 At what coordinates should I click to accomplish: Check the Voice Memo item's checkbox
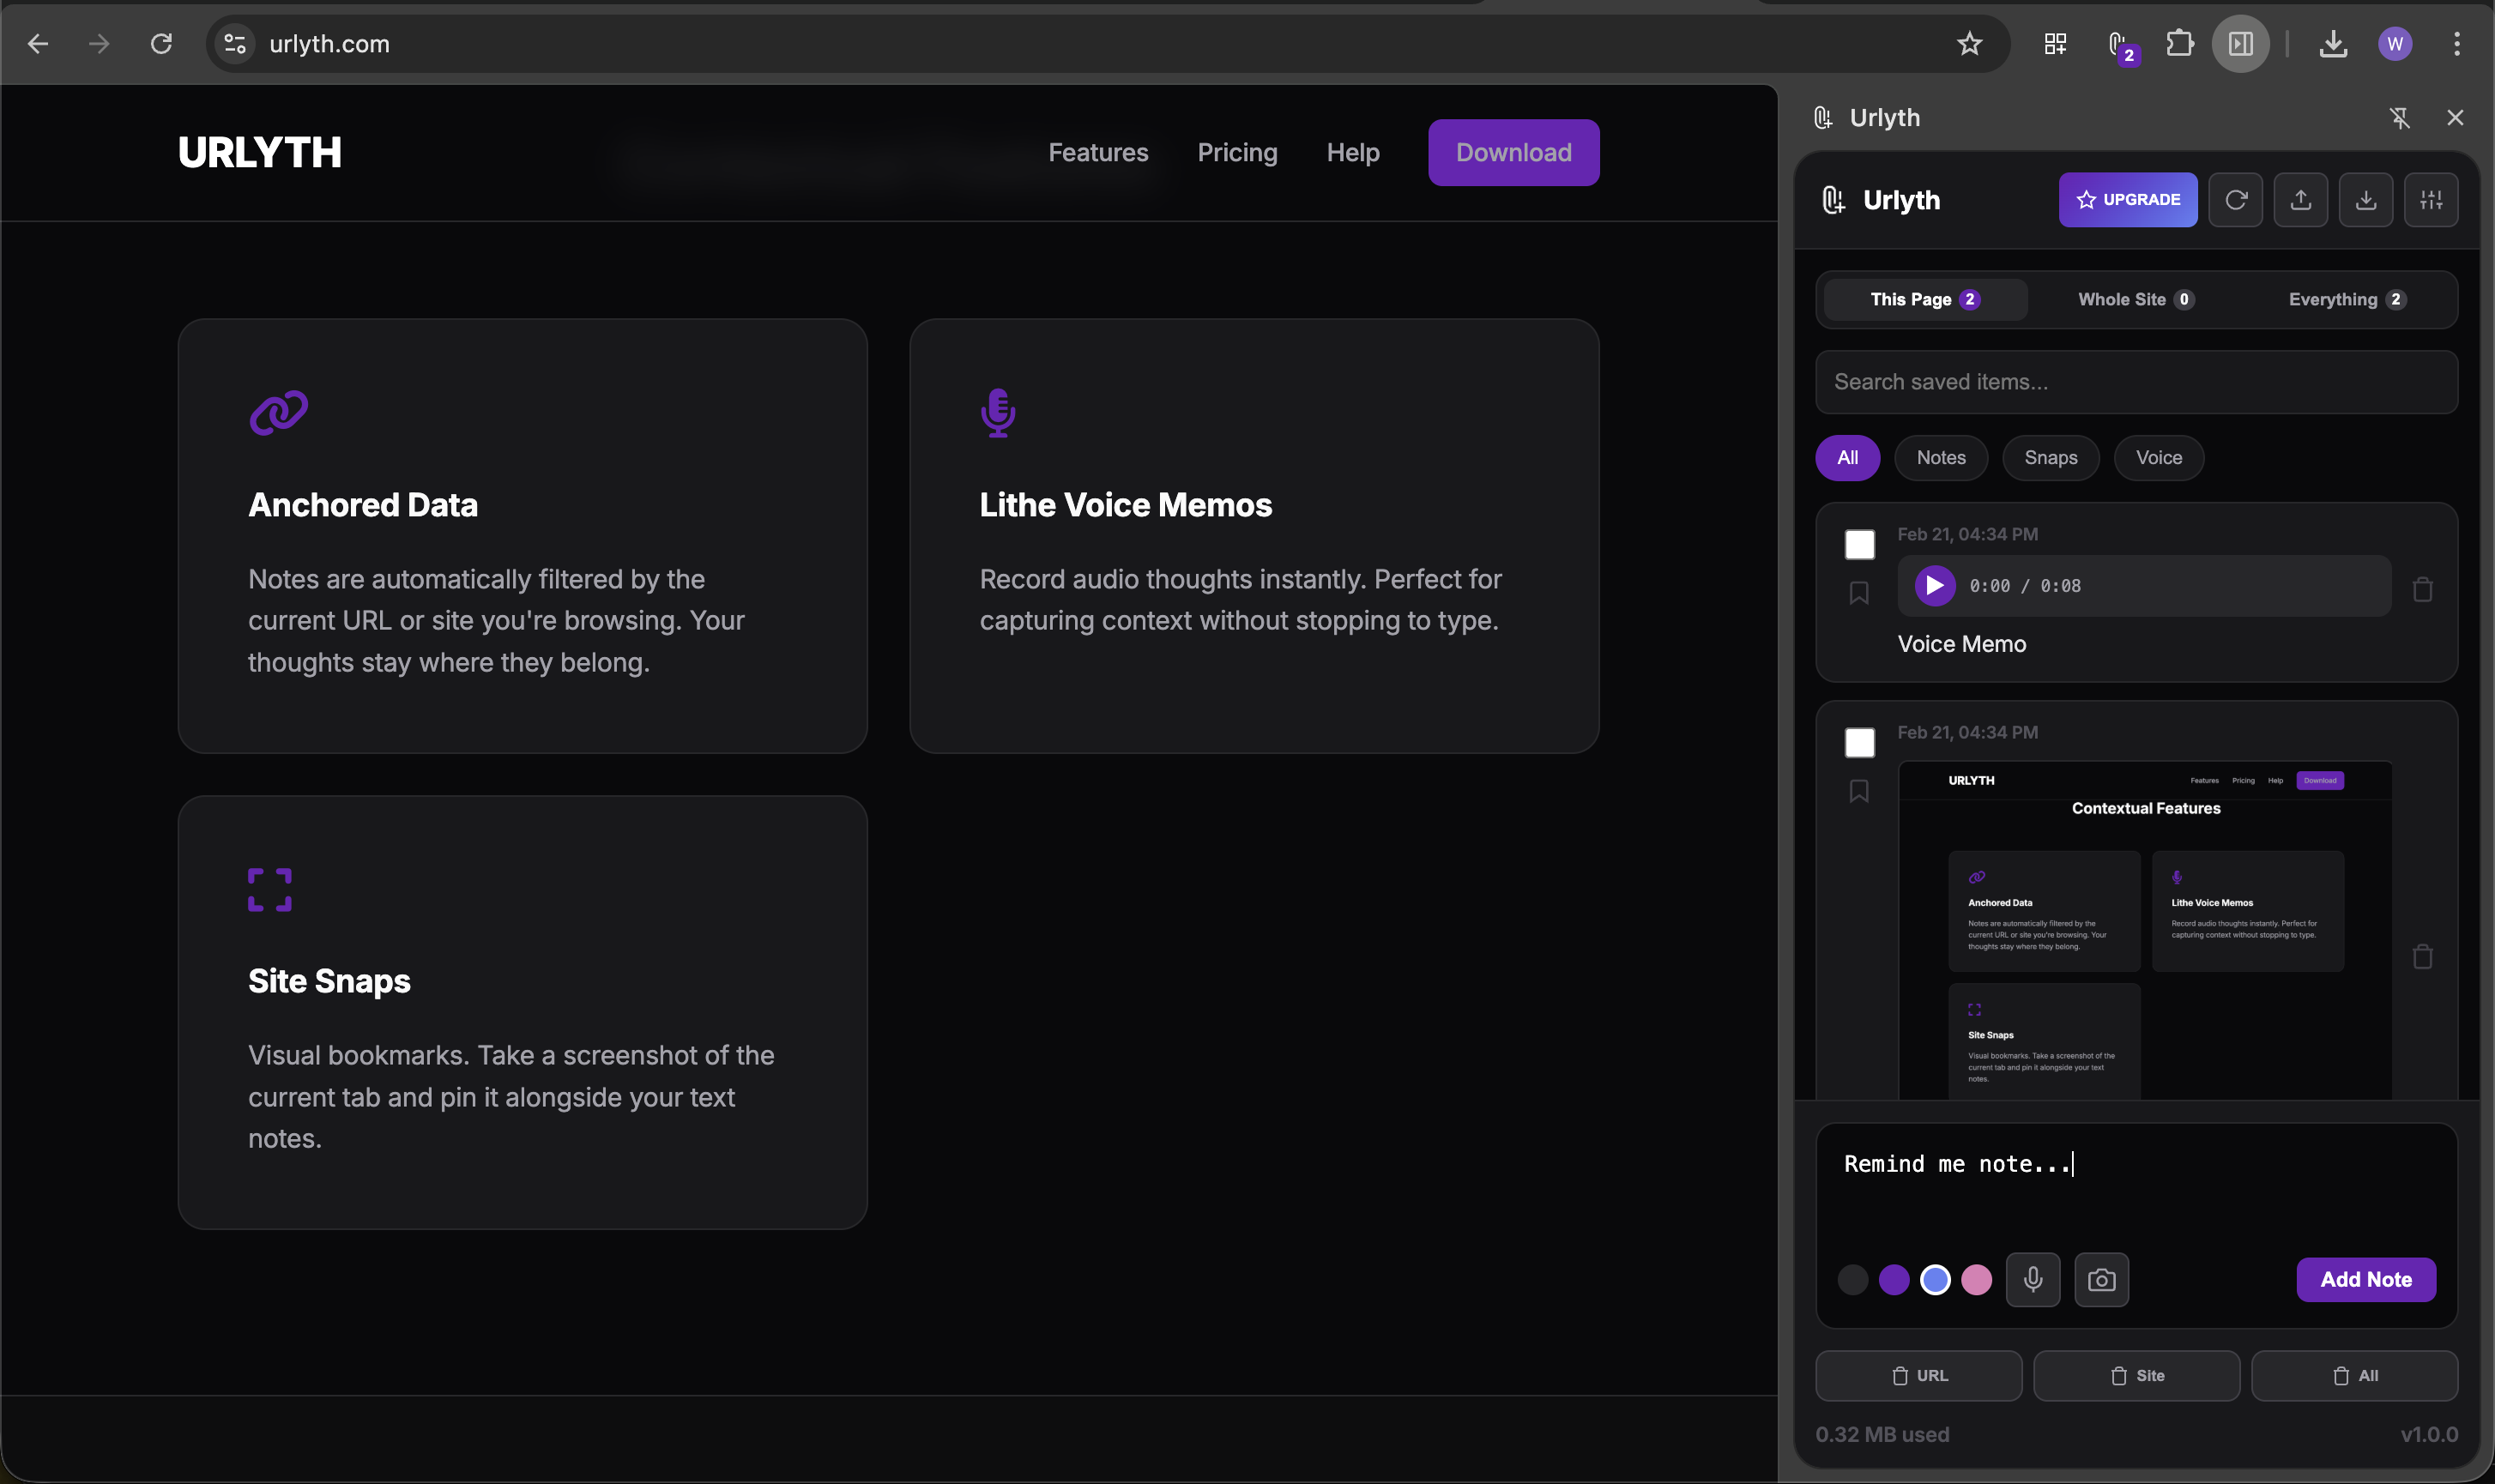[1858, 544]
